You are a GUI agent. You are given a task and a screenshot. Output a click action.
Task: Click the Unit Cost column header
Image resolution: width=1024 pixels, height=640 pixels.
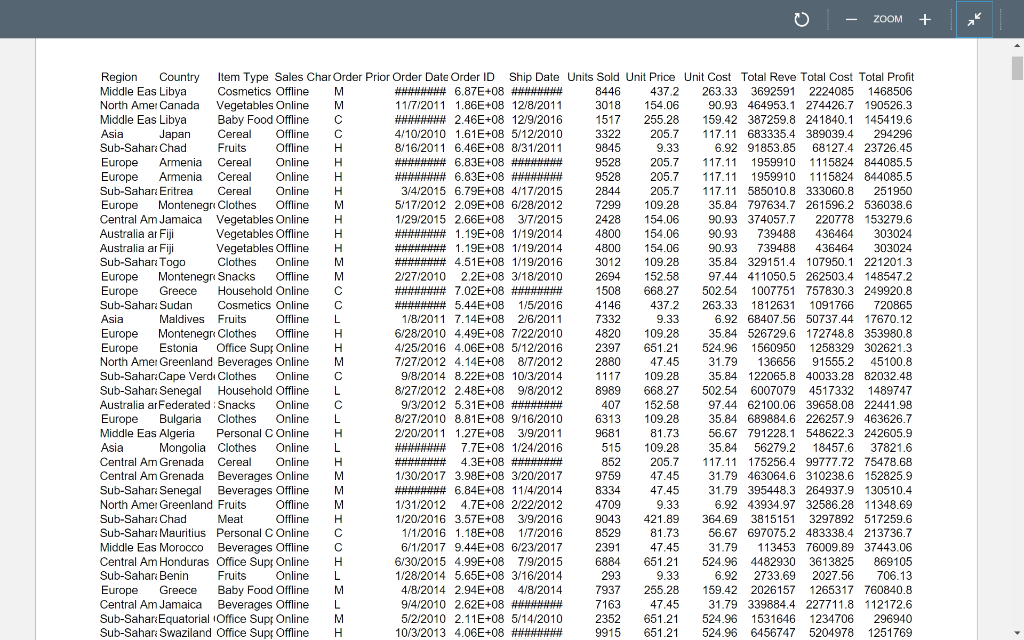[x=707, y=77]
